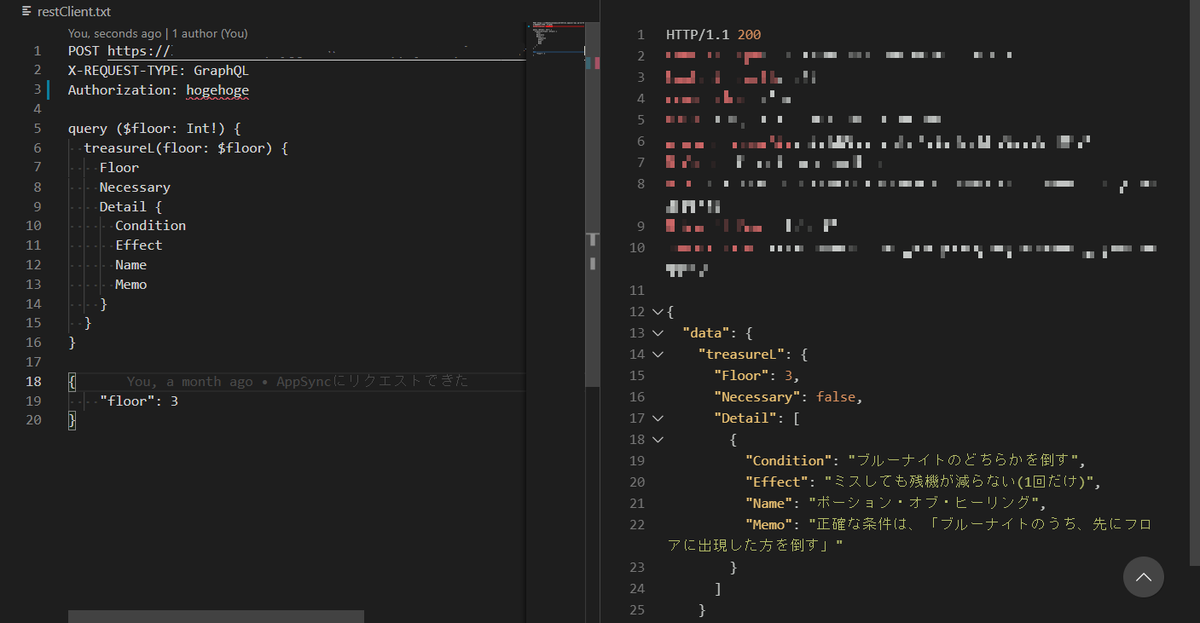Click the "Floor" field in the query
This screenshot has width=1200, height=623.
pos(119,168)
